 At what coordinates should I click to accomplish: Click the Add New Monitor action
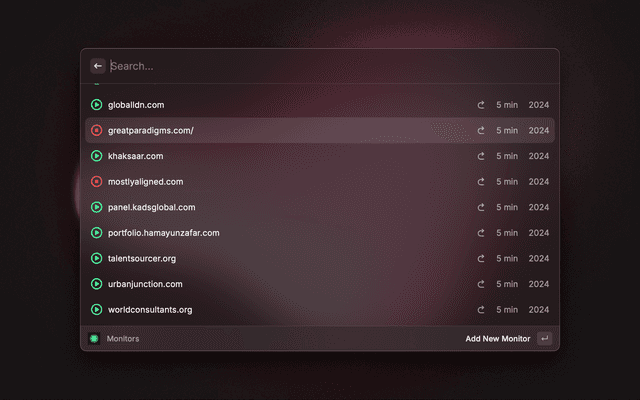(497, 339)
